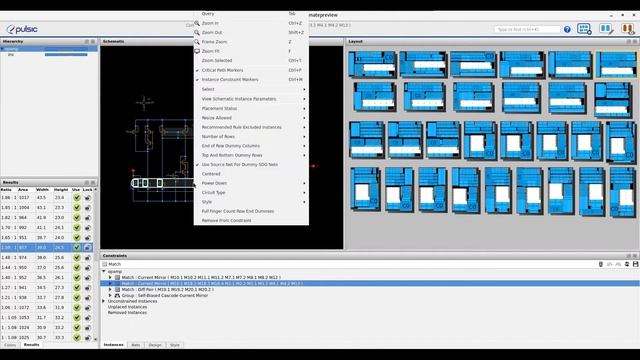Toggle the lock for the 1.44 : 1 result

(x=87, y=267)
